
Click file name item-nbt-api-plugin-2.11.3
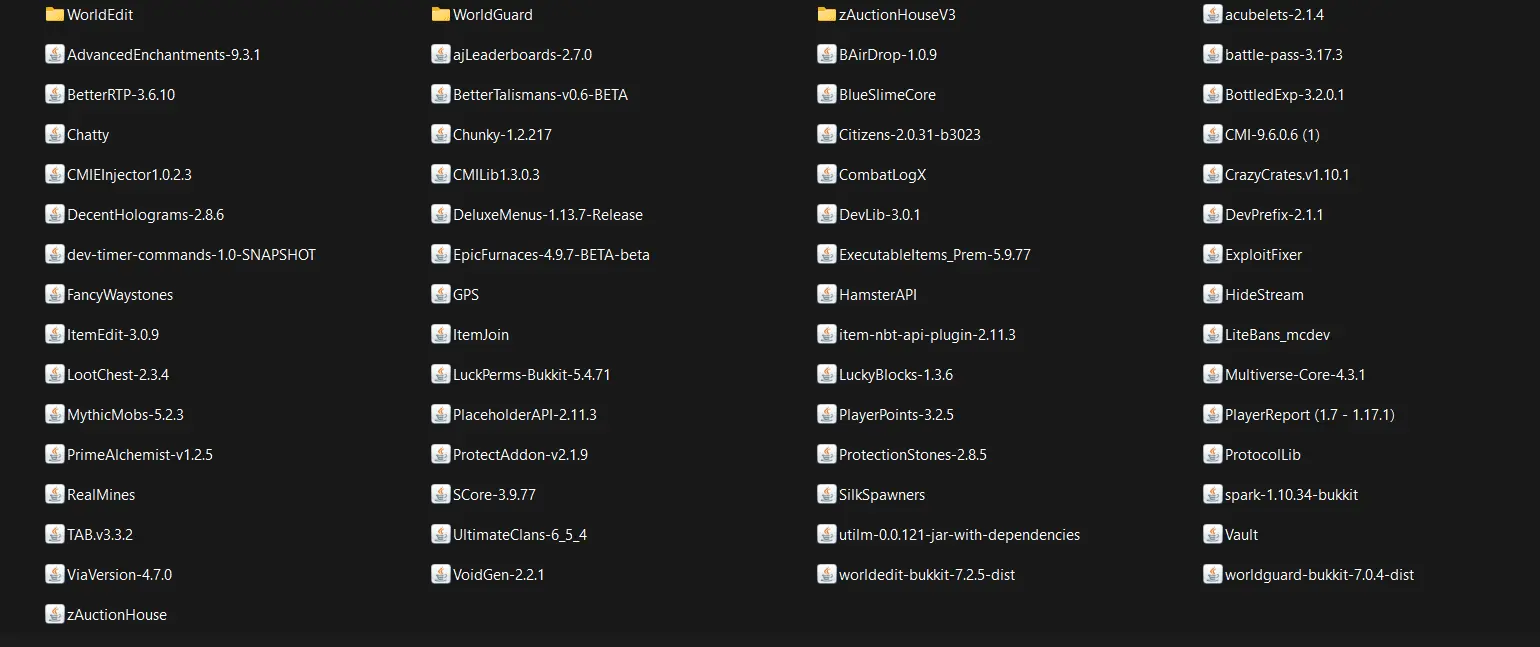927,335
